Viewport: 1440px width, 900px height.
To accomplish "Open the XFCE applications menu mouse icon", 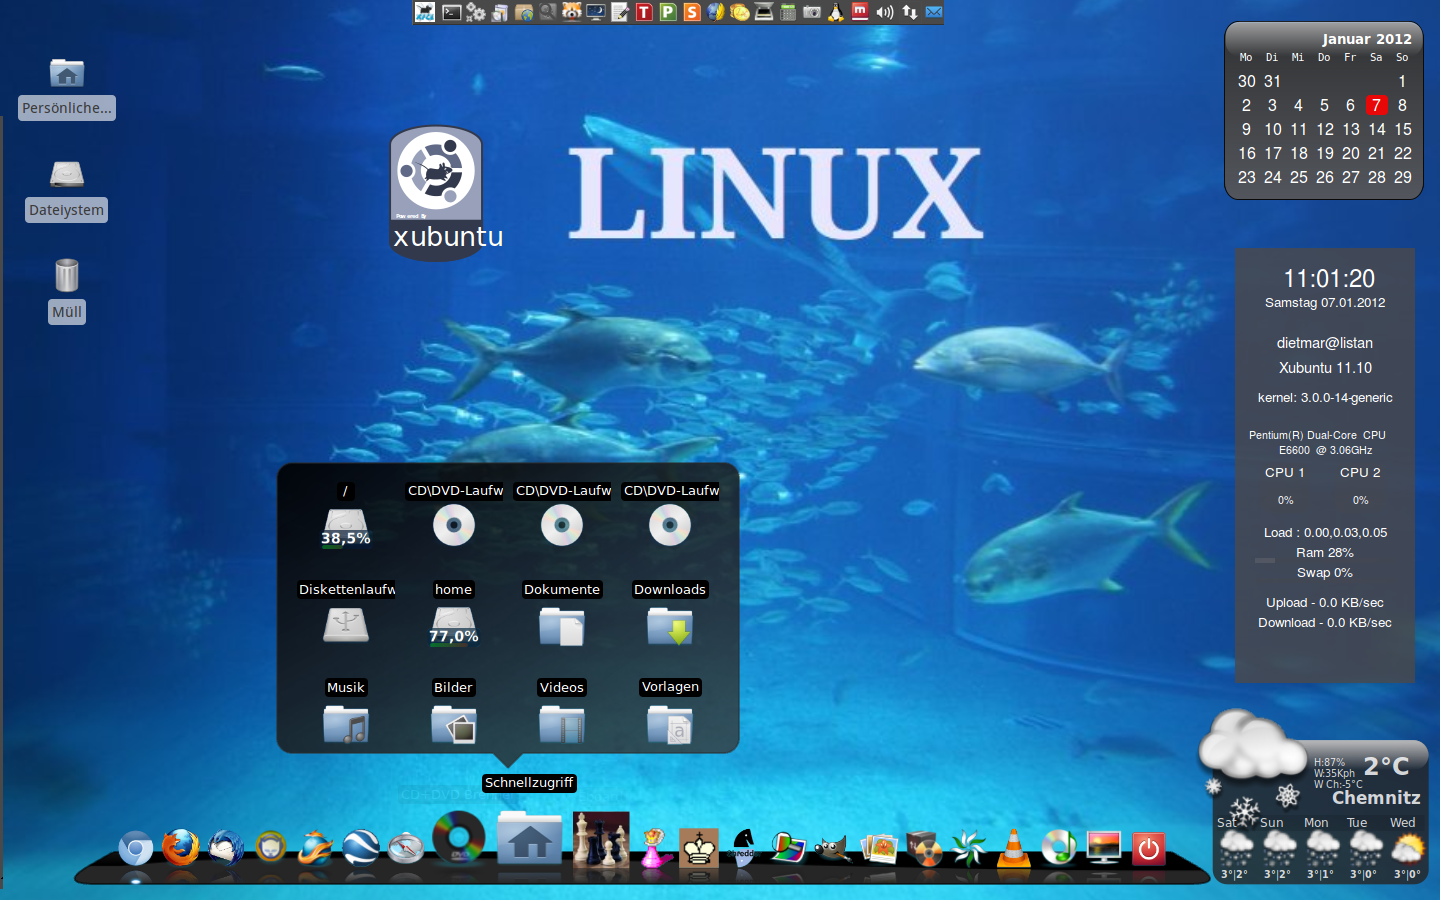I will (425, 12).
